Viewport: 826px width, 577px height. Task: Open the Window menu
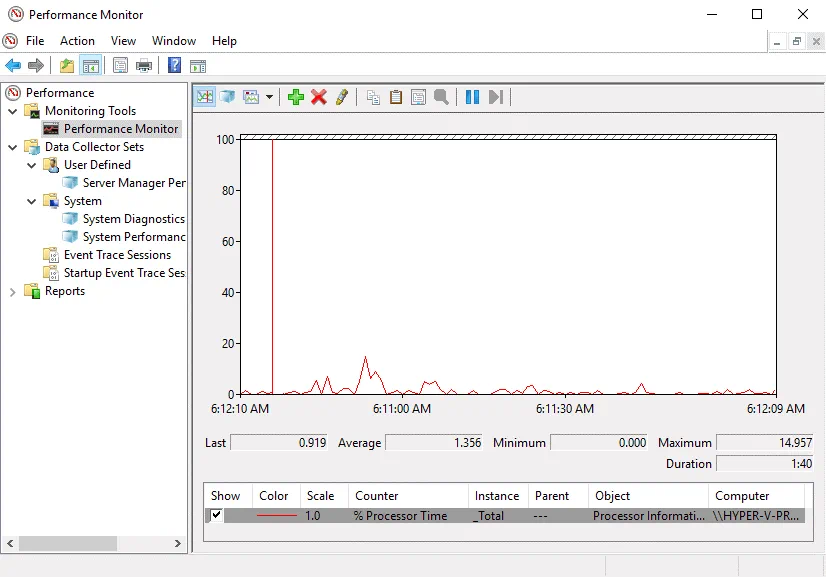173,41
